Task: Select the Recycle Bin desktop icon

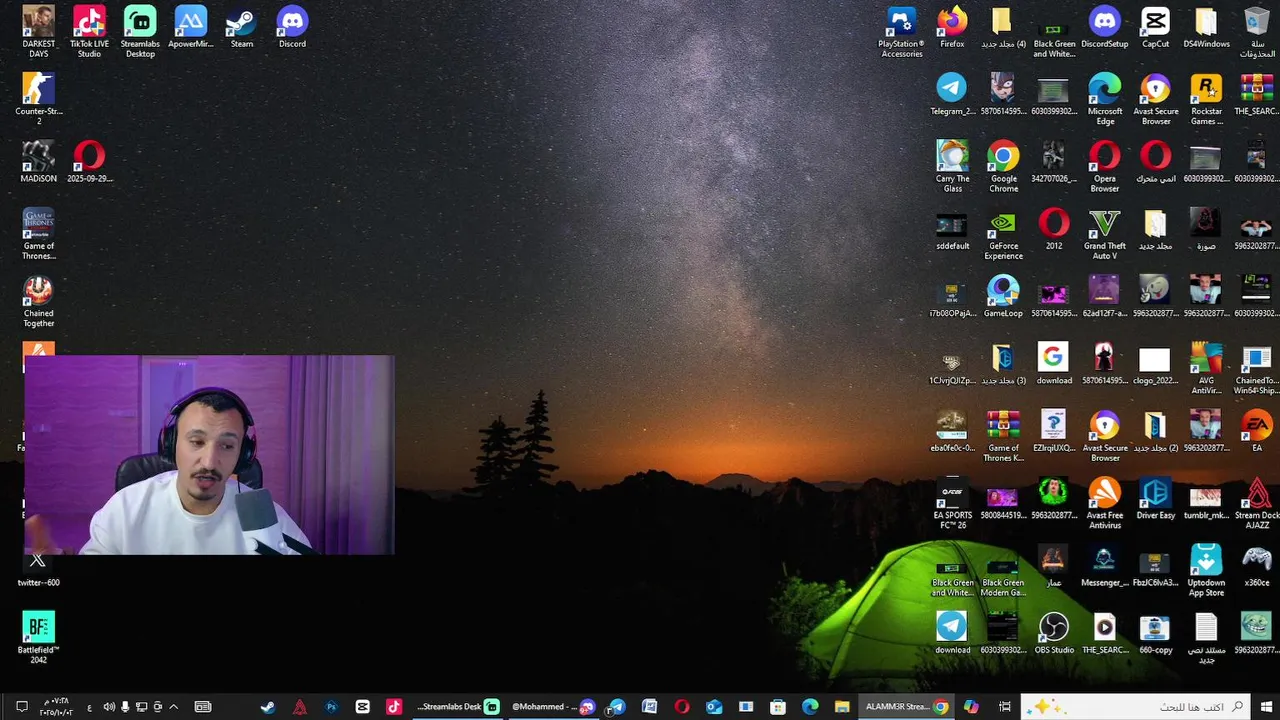Action: [x=1257, y=32]
